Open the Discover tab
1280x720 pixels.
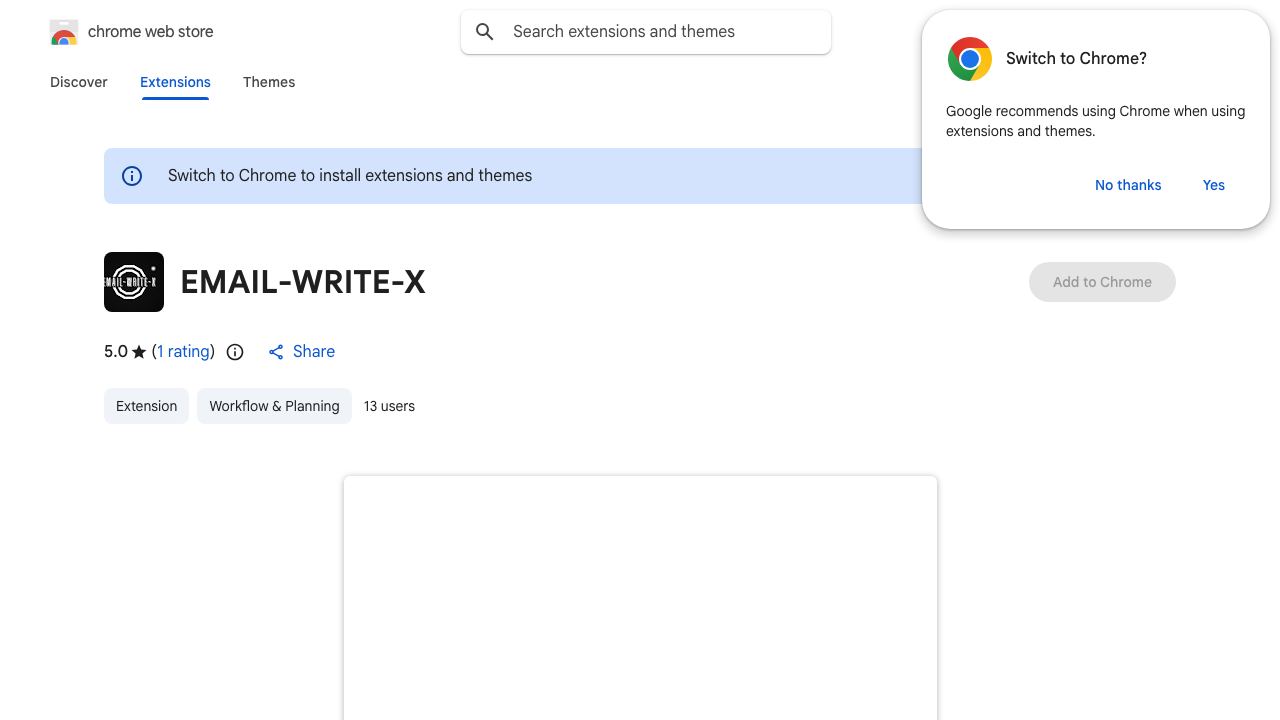pos(79,82)
